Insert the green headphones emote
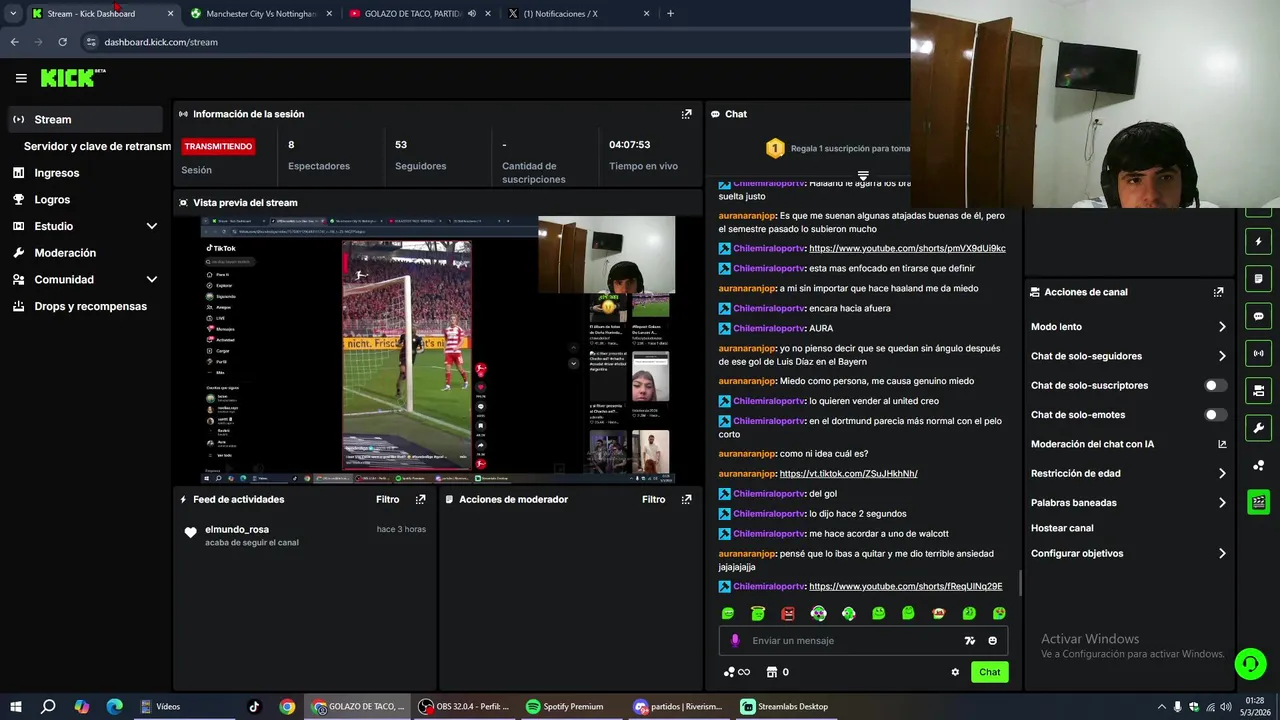Image resolution: width=1280 pixels, height=720 pixels. point(849,613)
